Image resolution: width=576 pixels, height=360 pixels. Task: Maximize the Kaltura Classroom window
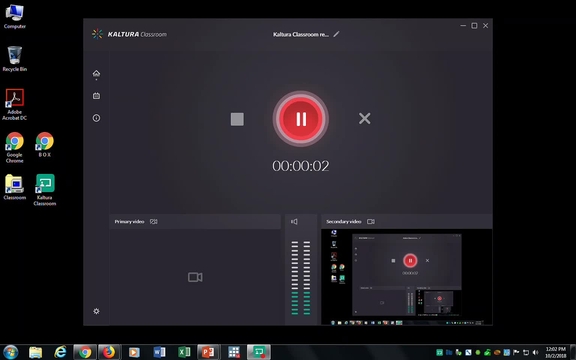(474, 25)
